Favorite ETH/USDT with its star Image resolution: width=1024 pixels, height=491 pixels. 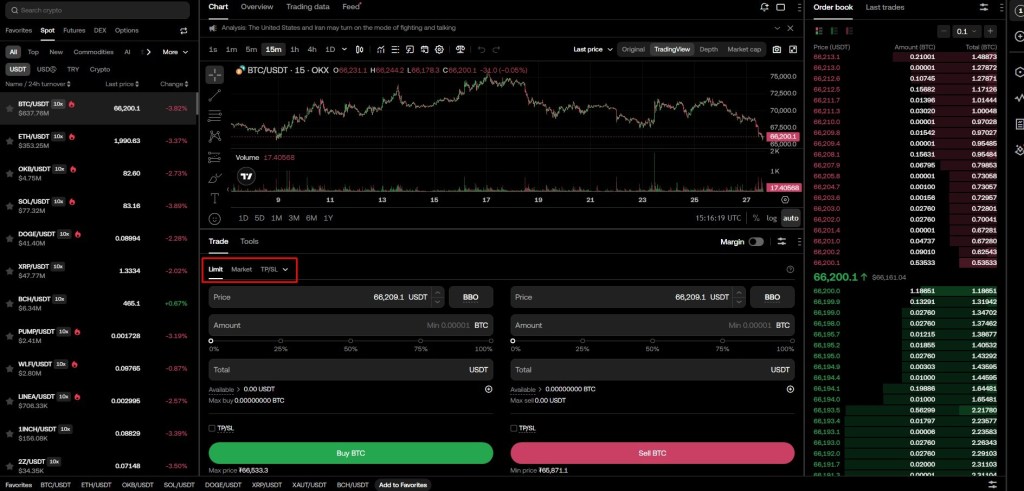pyautogui.click(x=9, y=141)
